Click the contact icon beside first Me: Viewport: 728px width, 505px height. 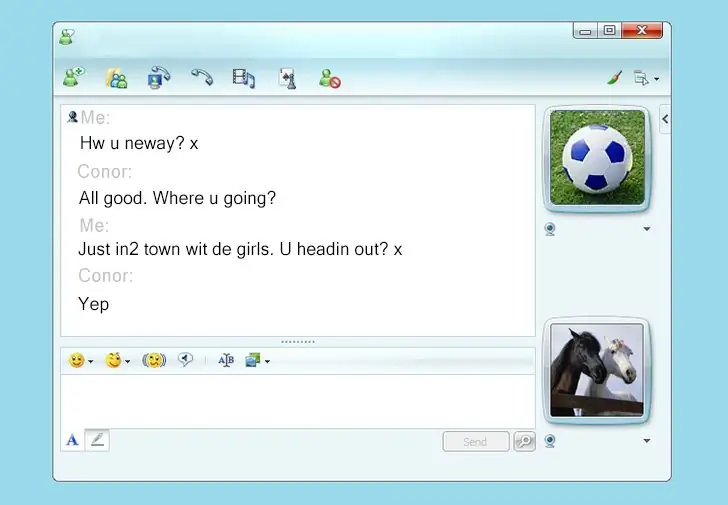point(72,117)
